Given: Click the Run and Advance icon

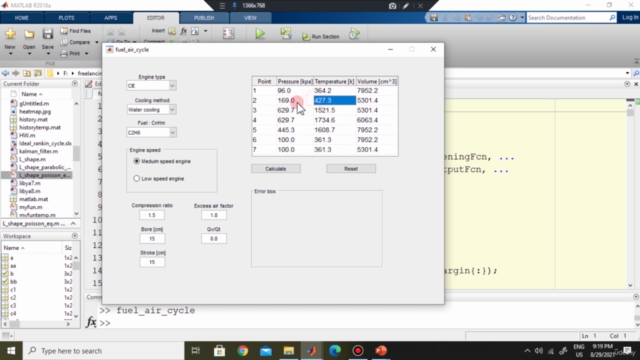Looking at the screenshot, I should click(x=286, y=34).
